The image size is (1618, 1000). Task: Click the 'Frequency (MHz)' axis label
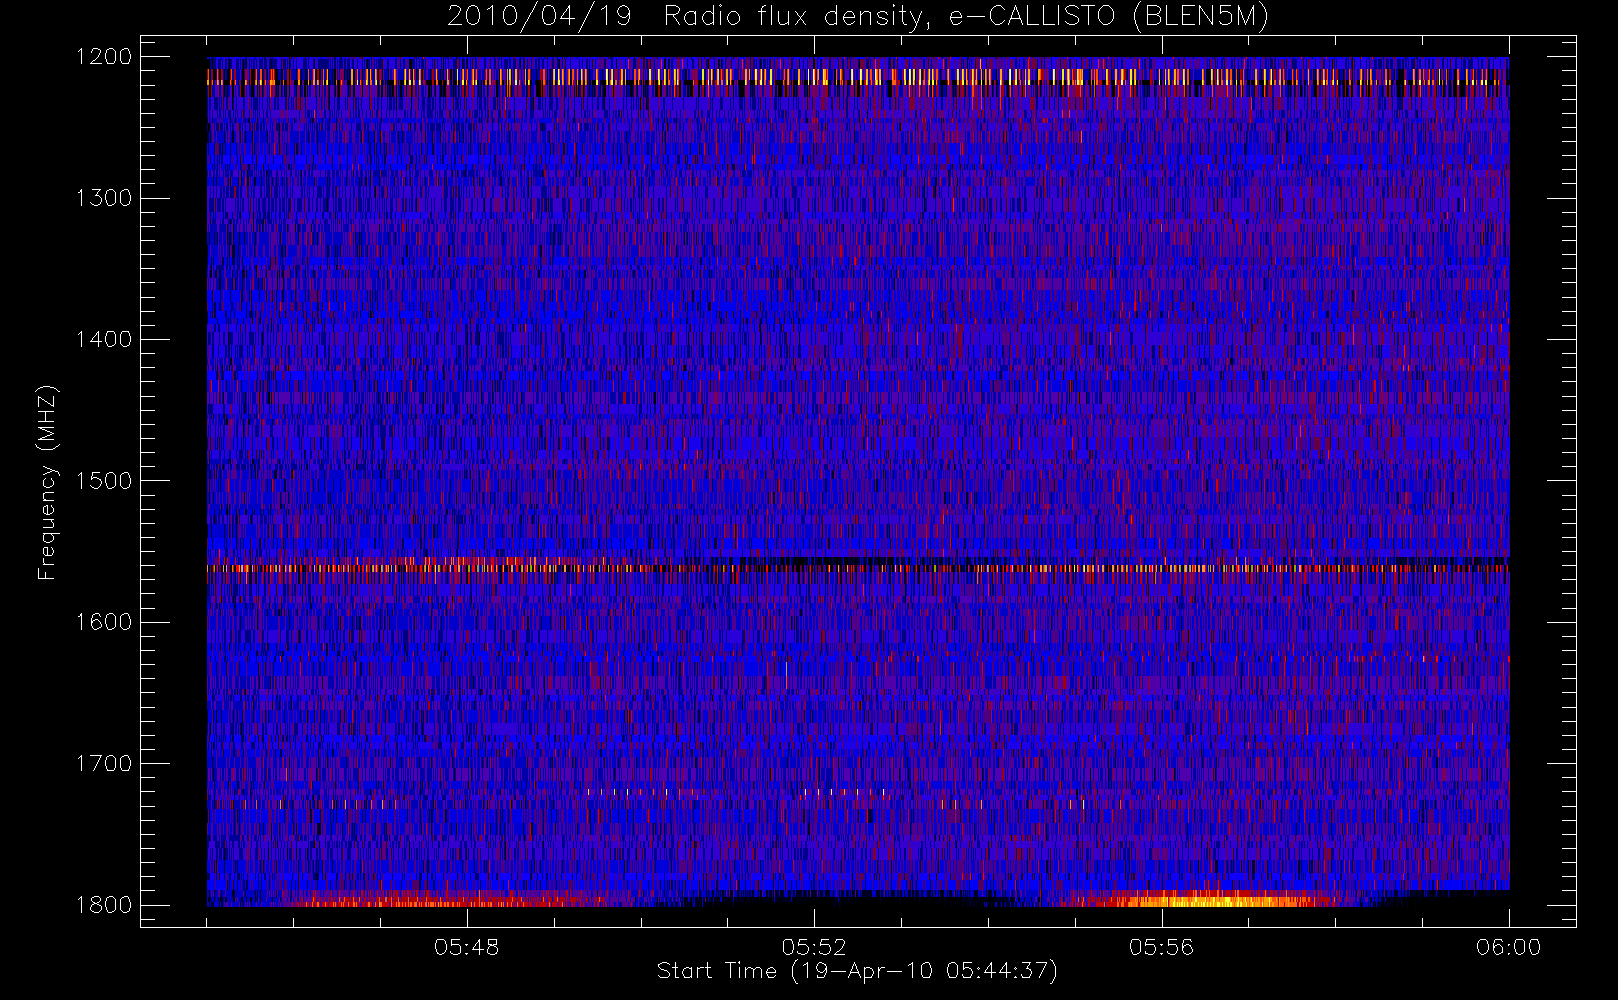click(x=46, y=482)
